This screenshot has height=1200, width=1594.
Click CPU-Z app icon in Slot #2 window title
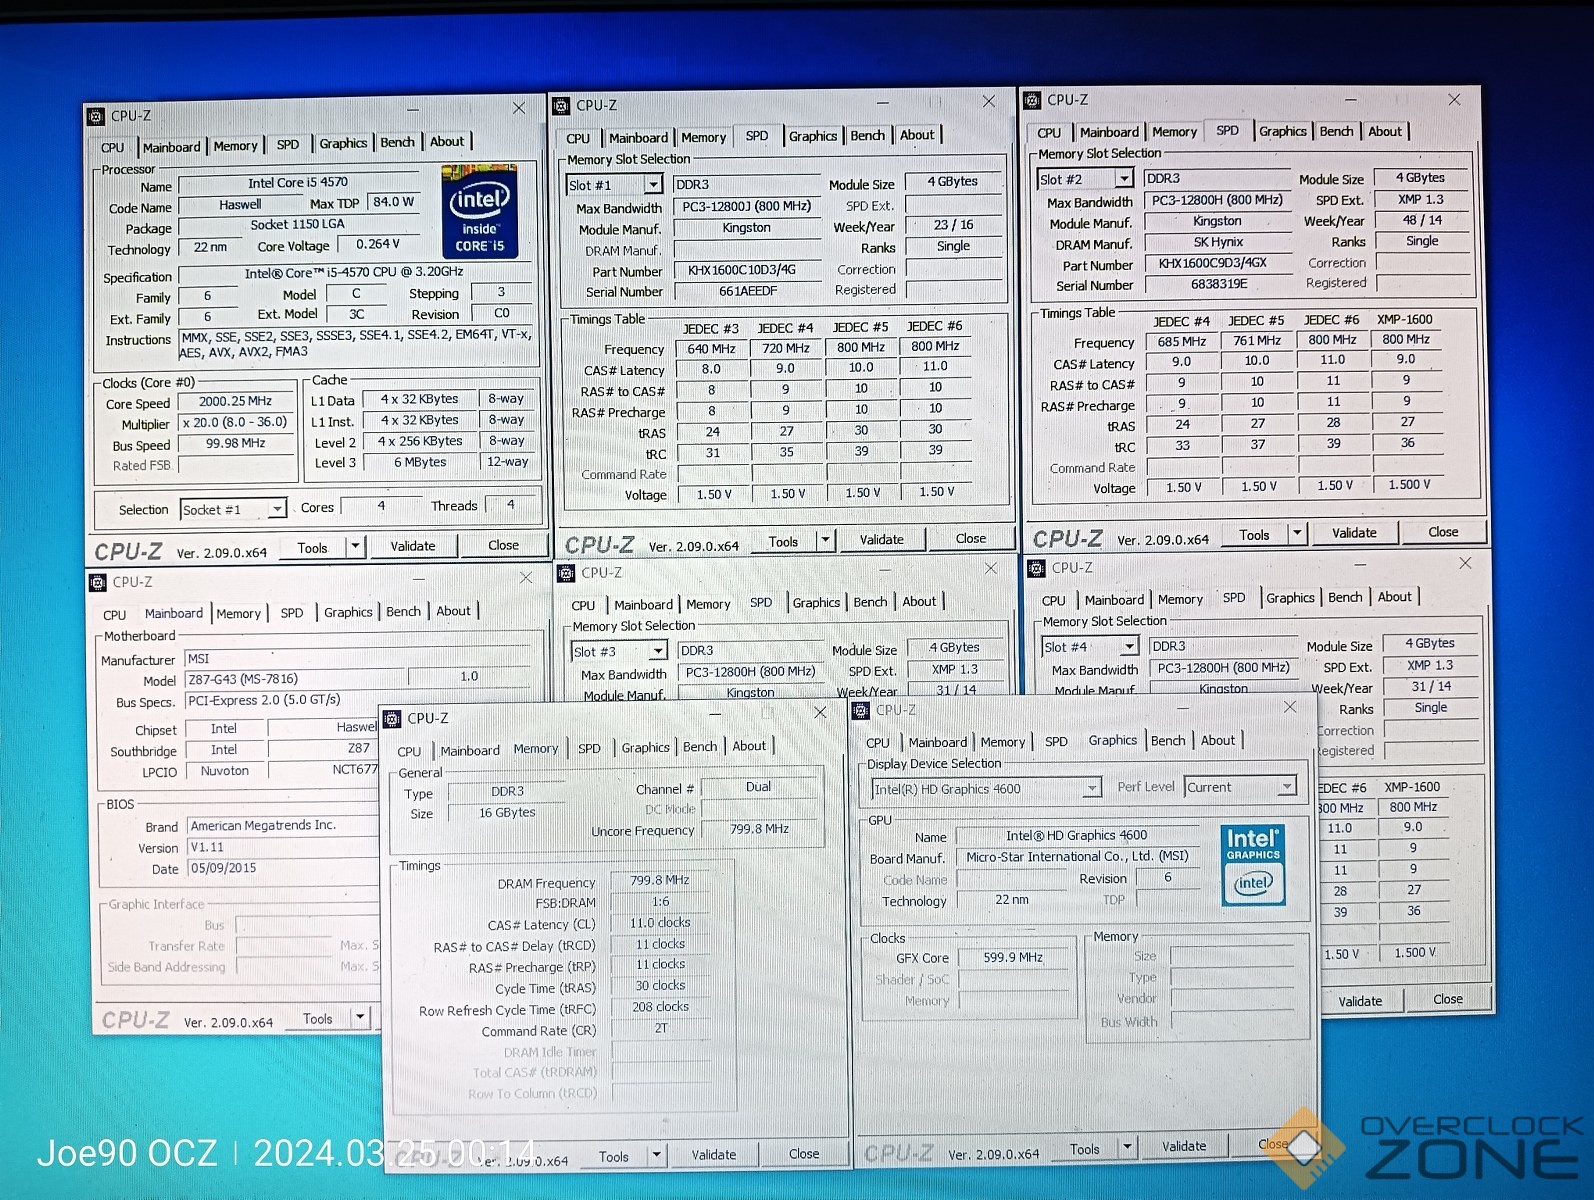tap(1033, 100)
